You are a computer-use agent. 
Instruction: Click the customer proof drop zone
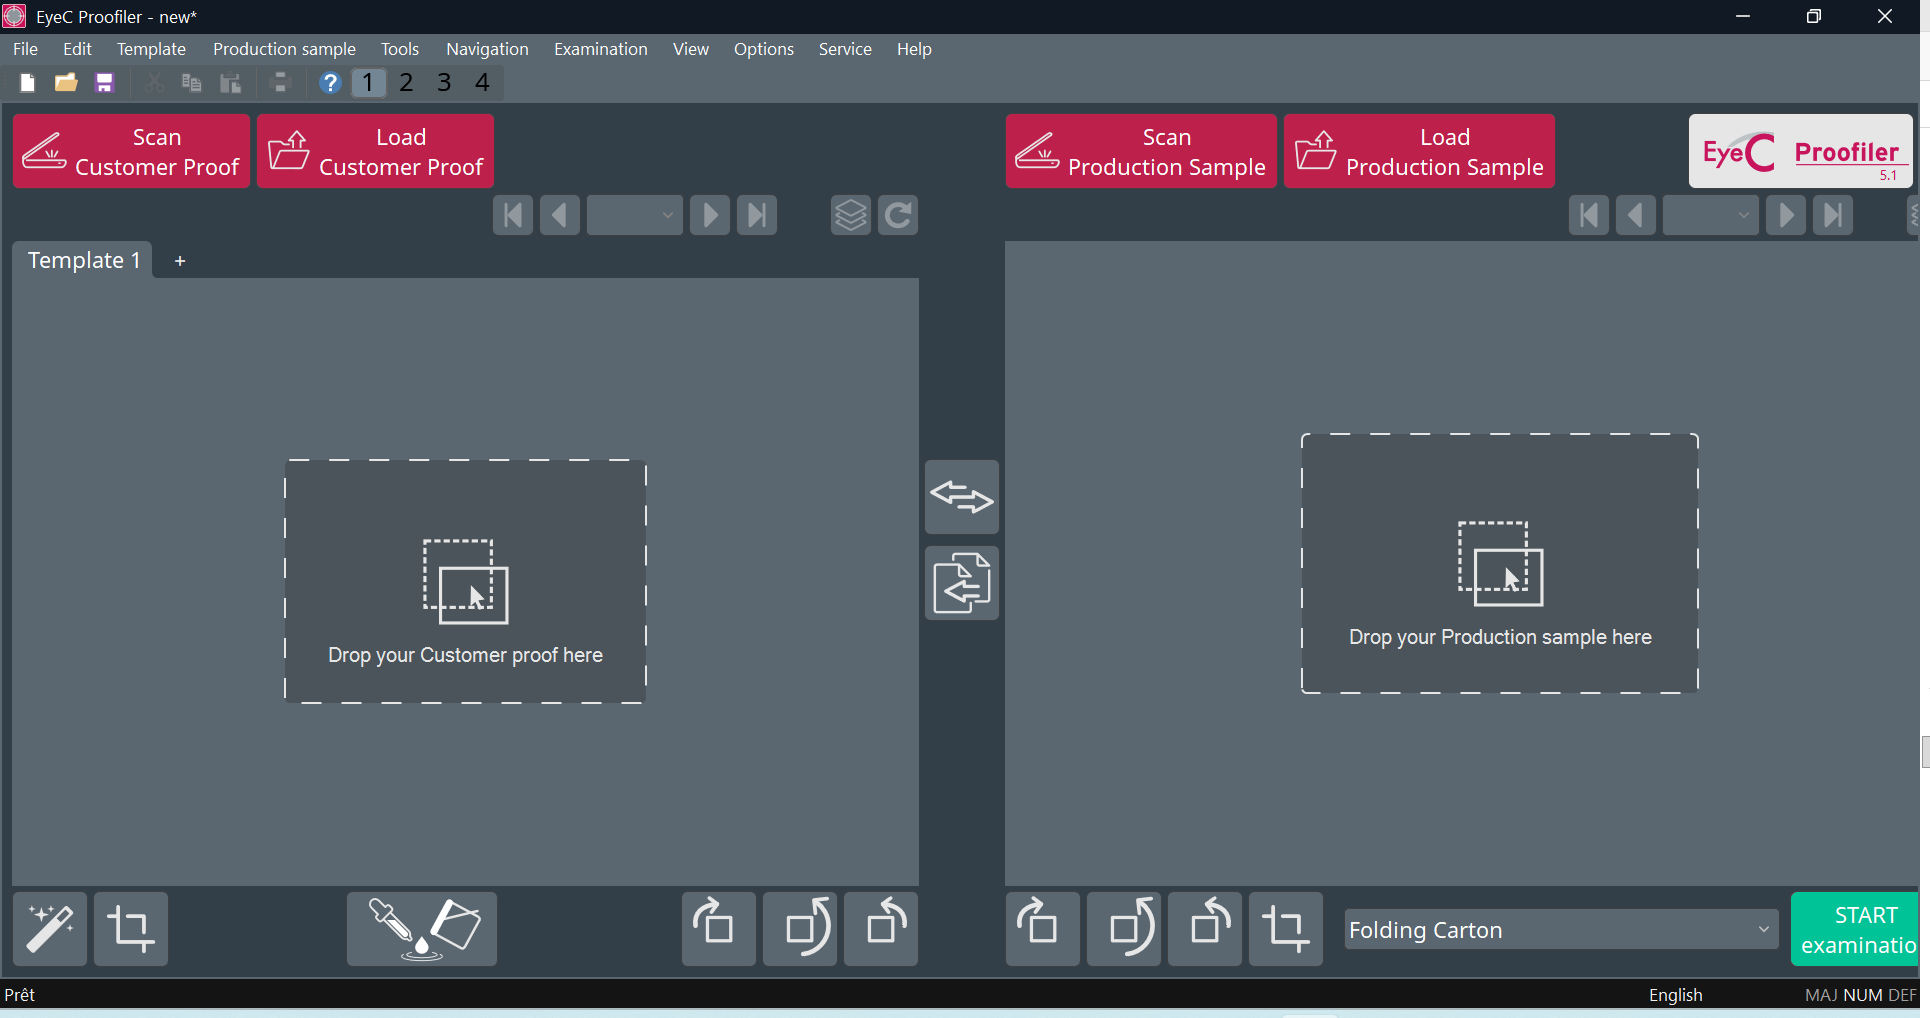[466, 582]
